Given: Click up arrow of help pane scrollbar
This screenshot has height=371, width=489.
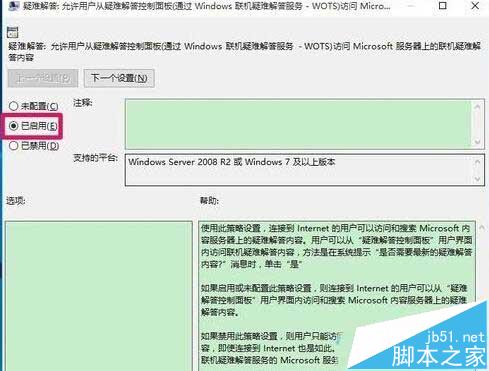Looking at the screenshot, I should click(x=482, y=228).
